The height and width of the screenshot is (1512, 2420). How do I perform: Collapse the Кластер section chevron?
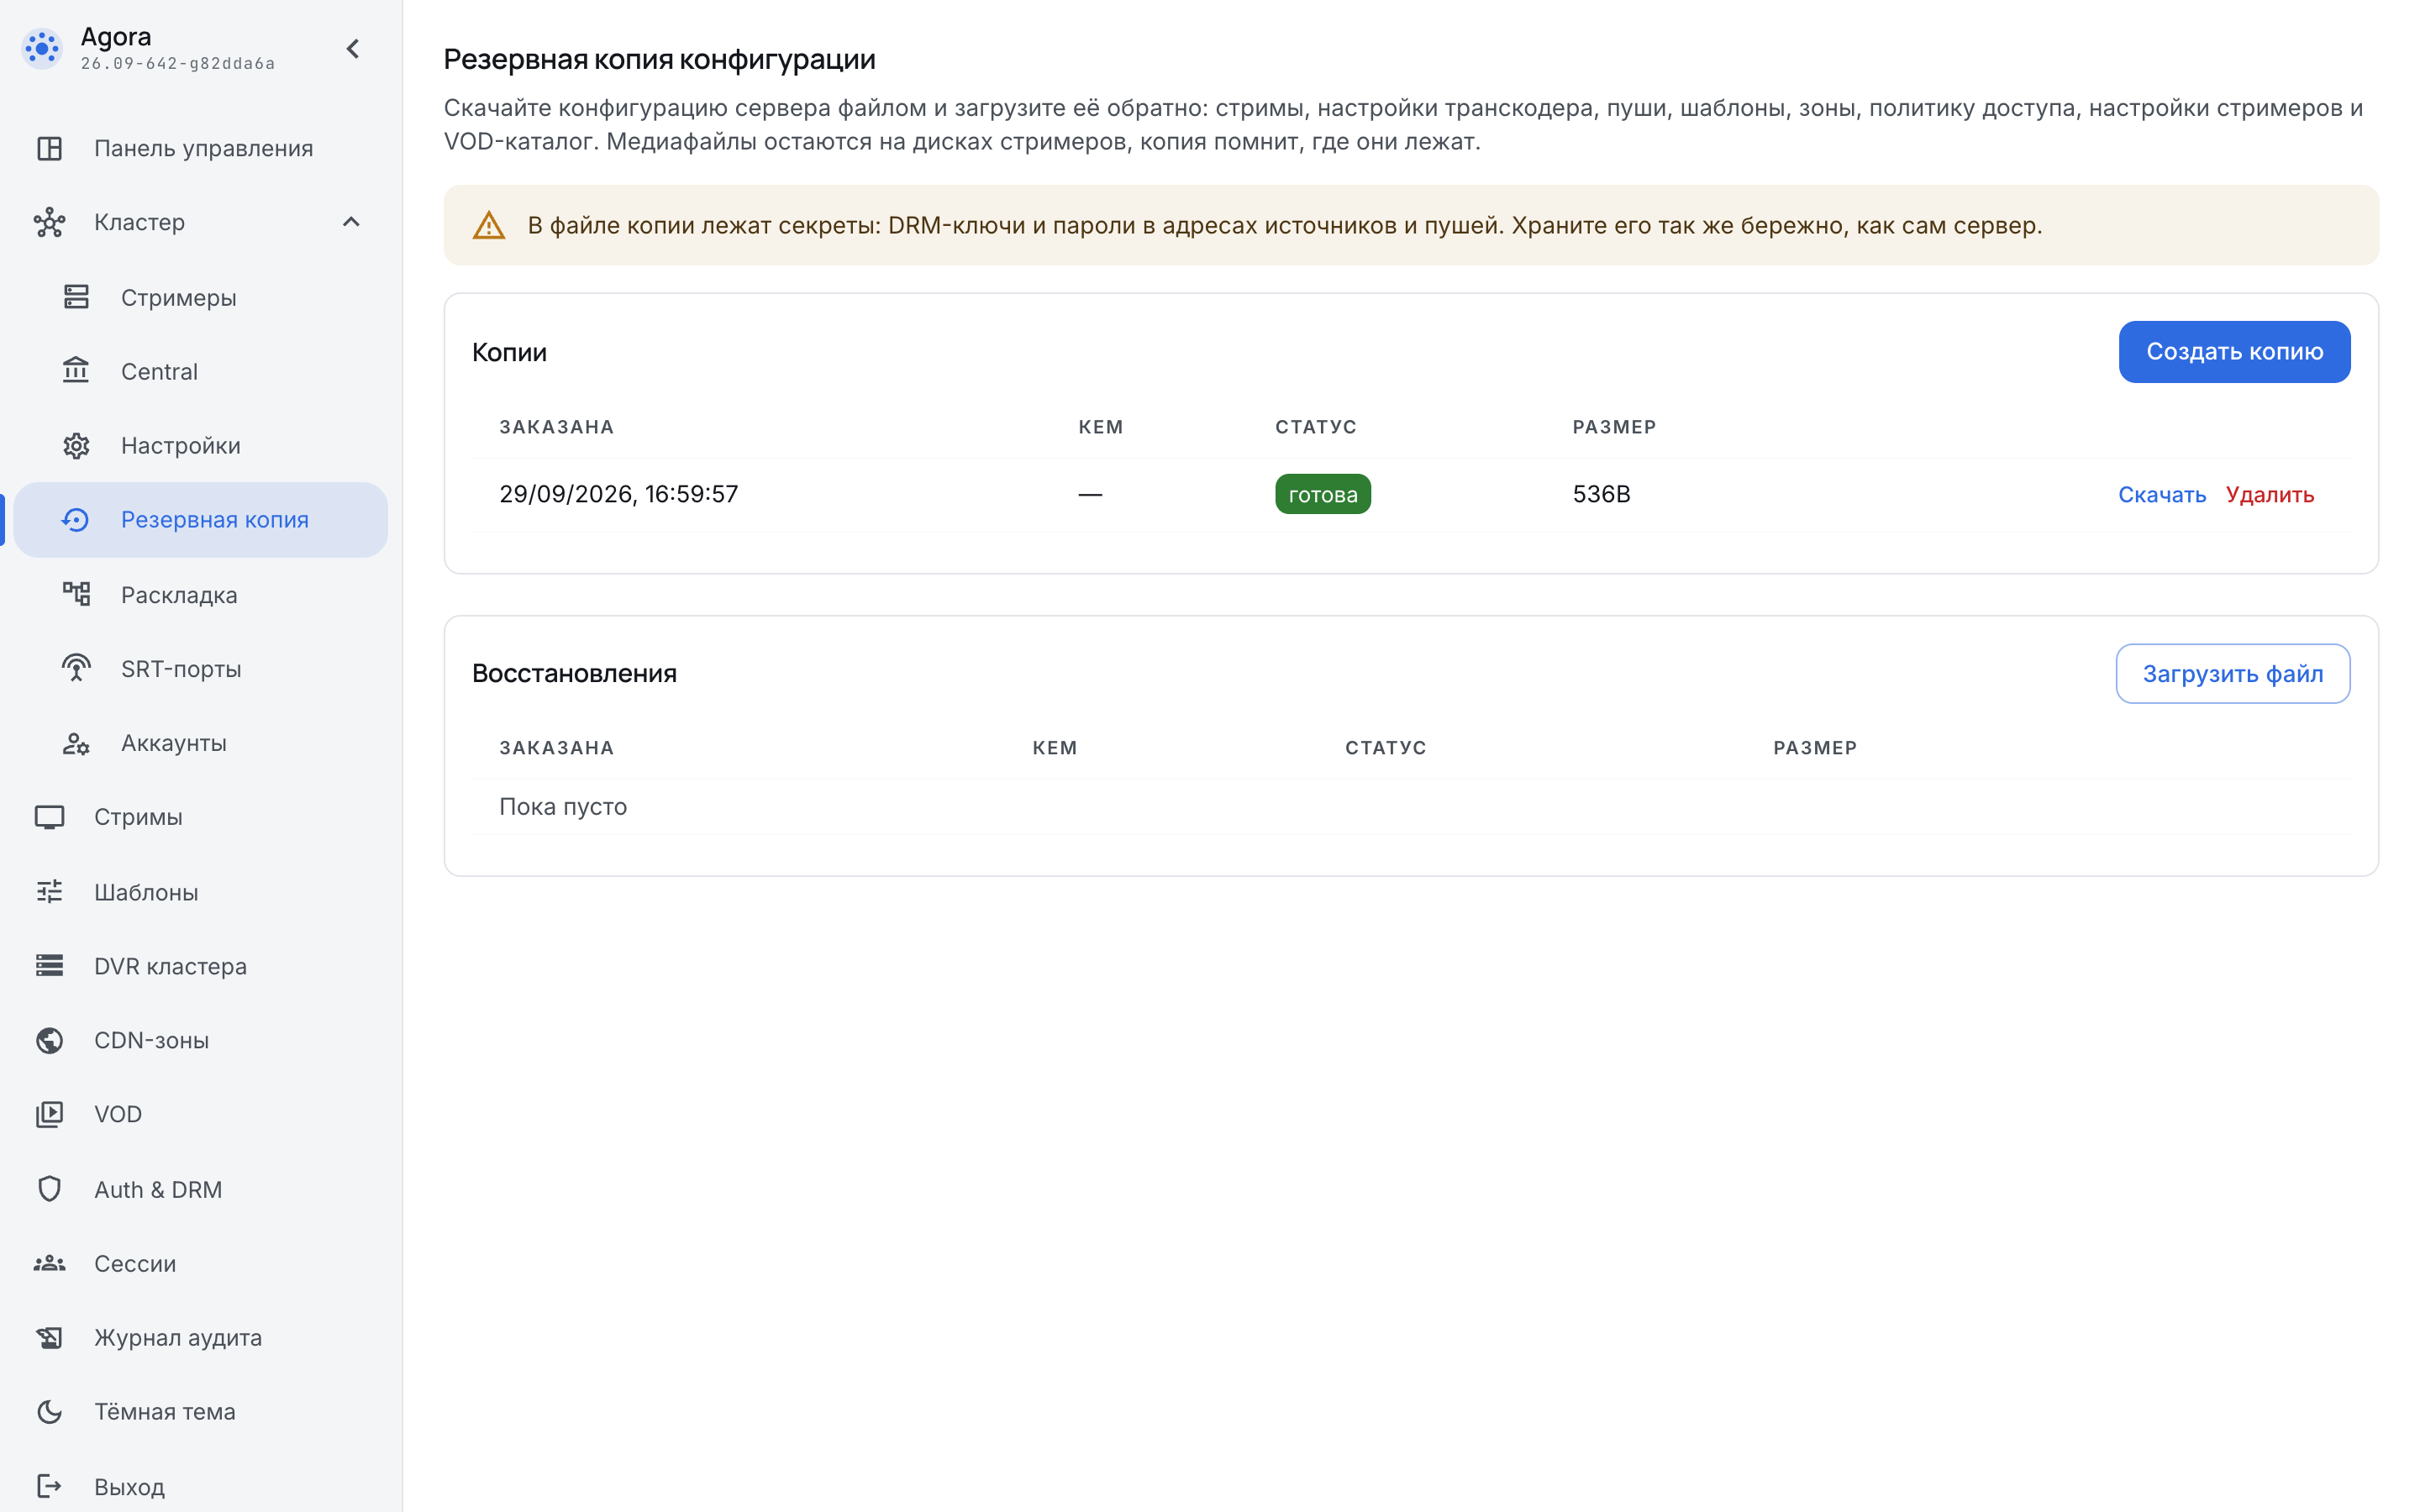351,222
